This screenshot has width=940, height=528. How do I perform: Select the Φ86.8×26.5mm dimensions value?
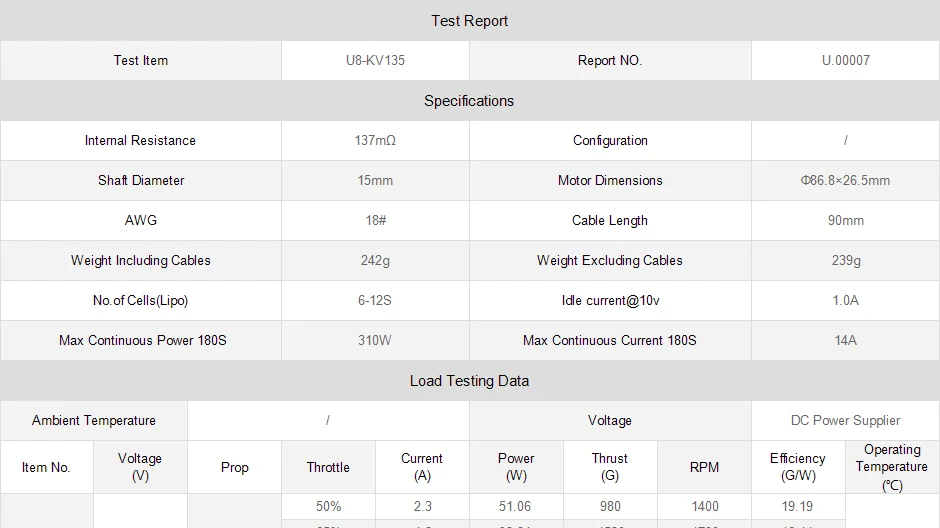point(845,180)
